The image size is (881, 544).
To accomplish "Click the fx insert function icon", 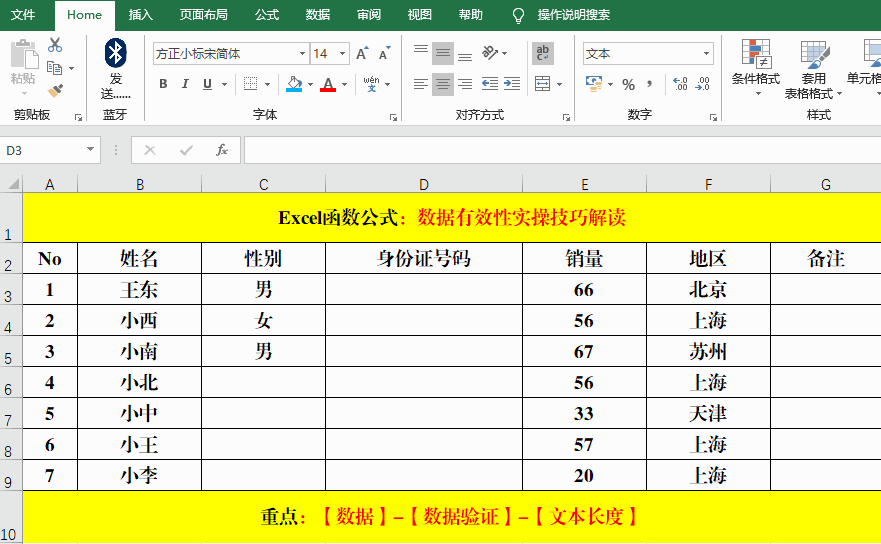I will [222, 150].
